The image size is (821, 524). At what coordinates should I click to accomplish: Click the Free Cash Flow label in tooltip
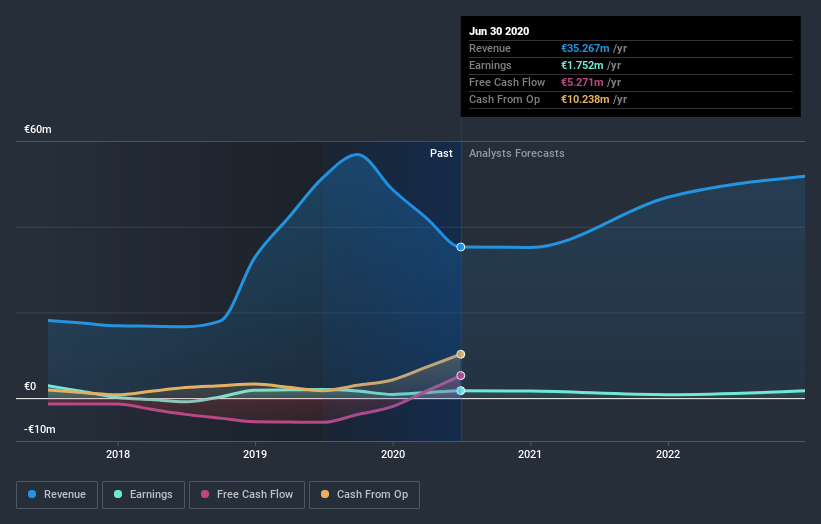click(x=507, y=82)
